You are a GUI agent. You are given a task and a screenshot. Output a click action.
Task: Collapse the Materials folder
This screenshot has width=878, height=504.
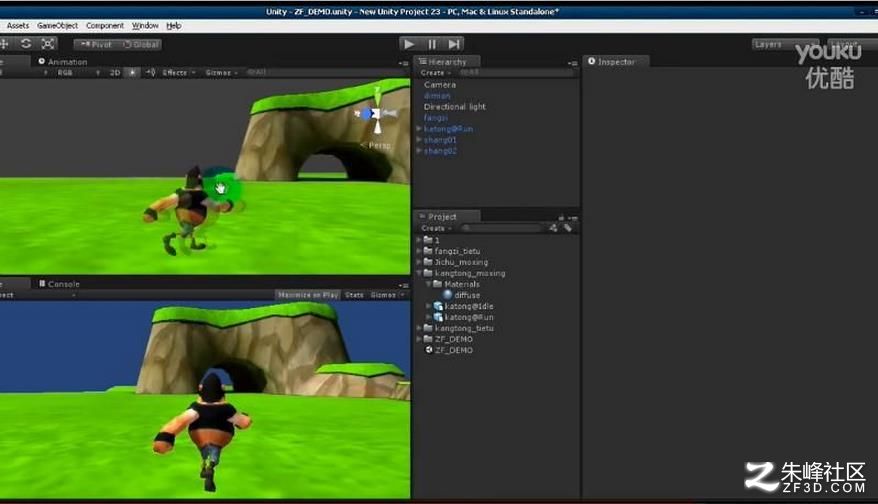click(x=428, y=284)
